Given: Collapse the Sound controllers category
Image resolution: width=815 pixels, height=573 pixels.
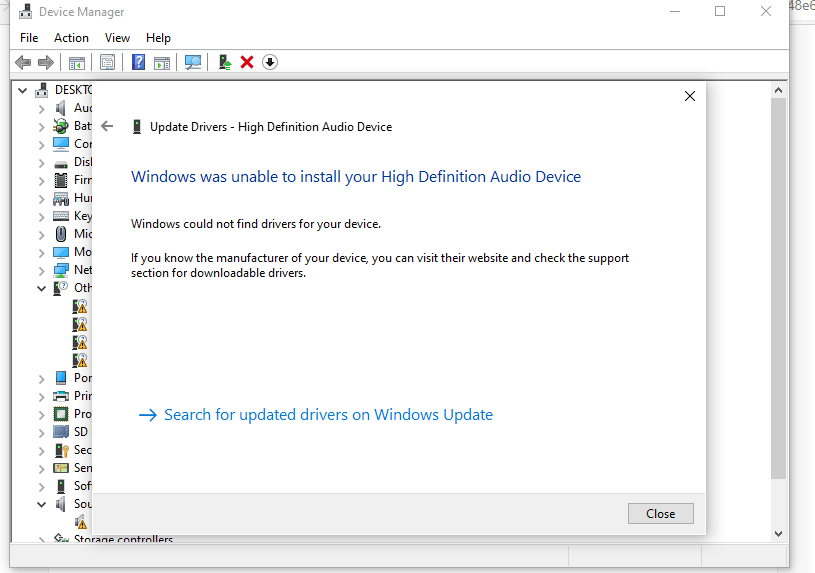Looking at the screenshot, I should coord(42,504).
